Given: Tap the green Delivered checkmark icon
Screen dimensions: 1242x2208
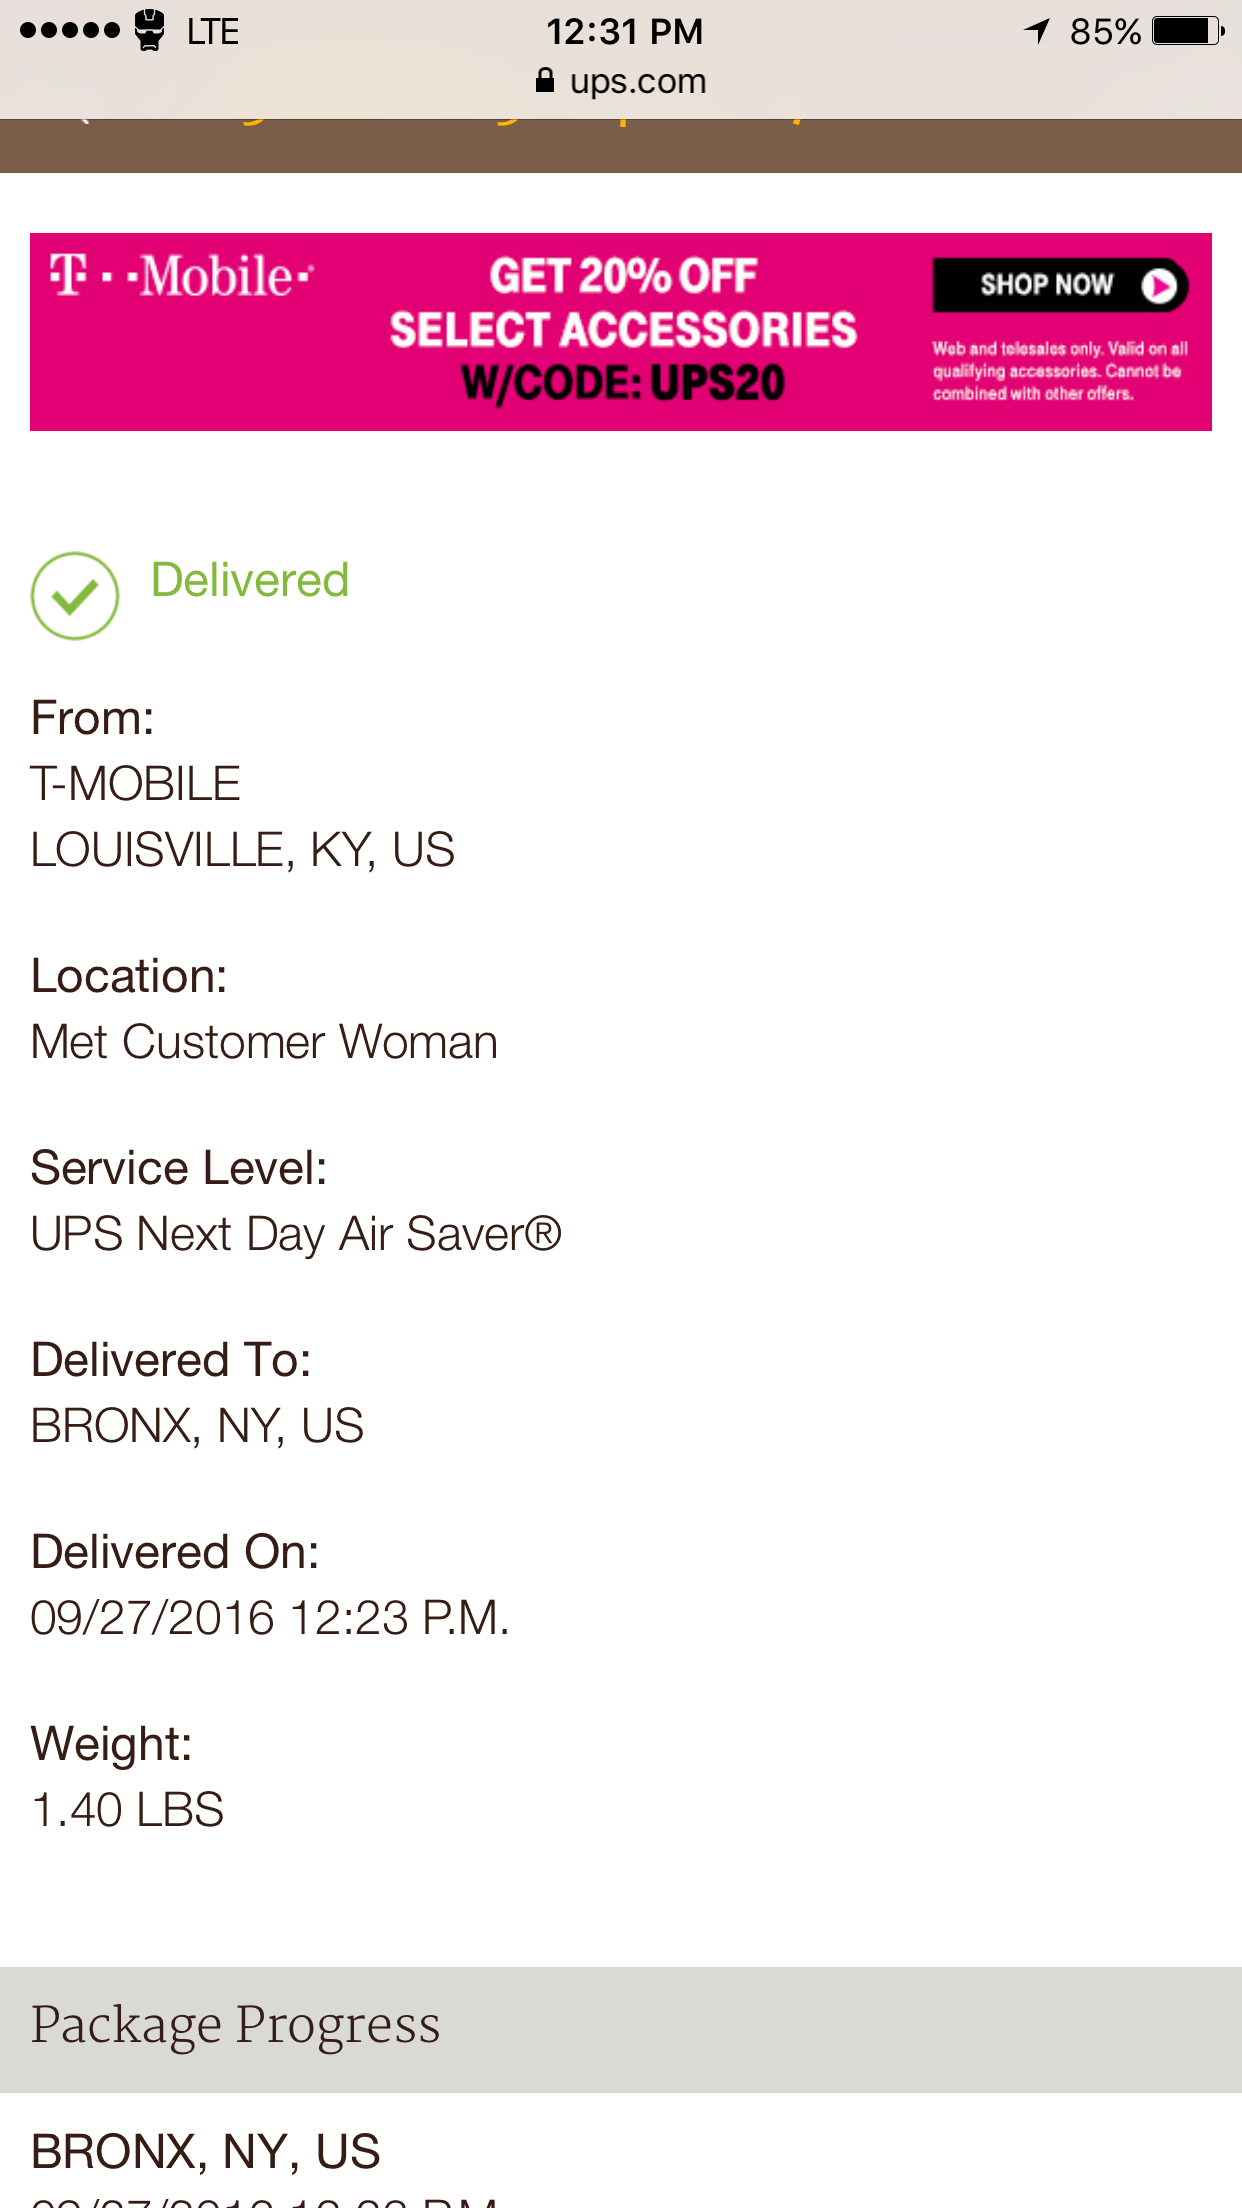Looking at the screenshot, I should pos(75,596).
